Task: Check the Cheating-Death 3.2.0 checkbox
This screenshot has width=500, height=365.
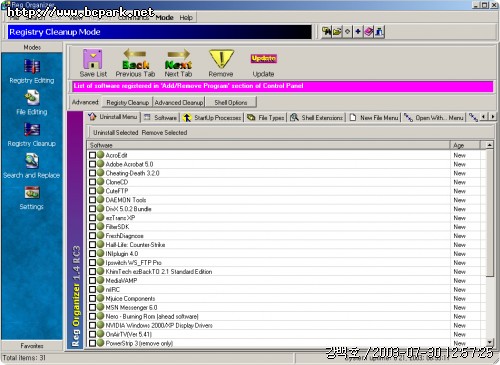Action: click(x=92, y=173)
